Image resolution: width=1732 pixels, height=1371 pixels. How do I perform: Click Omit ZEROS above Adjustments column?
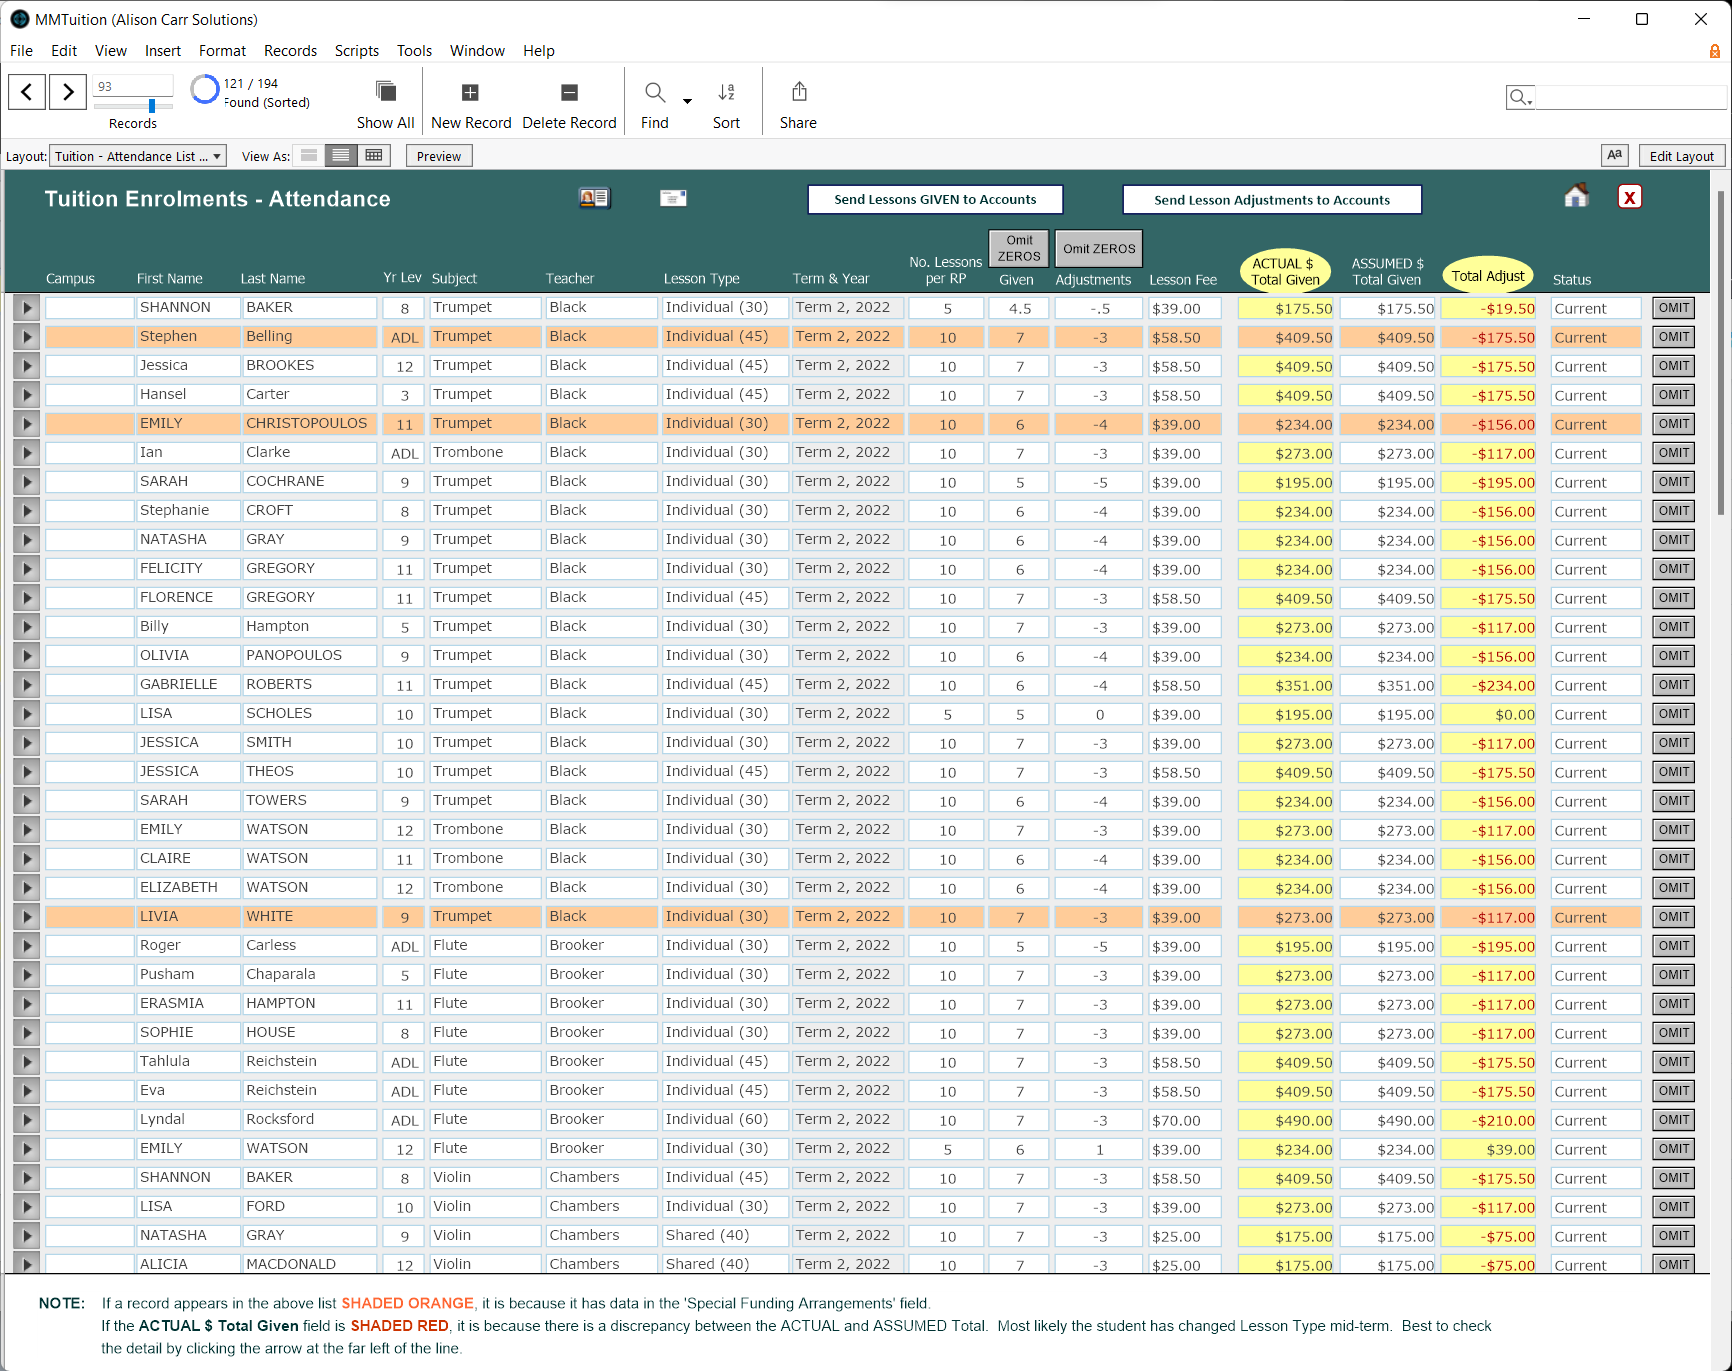tap(1099, 249)
